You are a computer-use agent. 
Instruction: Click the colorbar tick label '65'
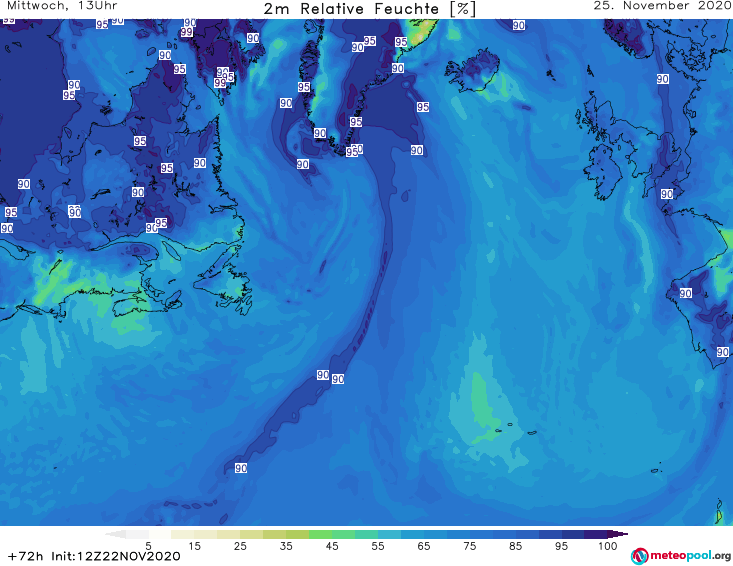pos(424,546)
